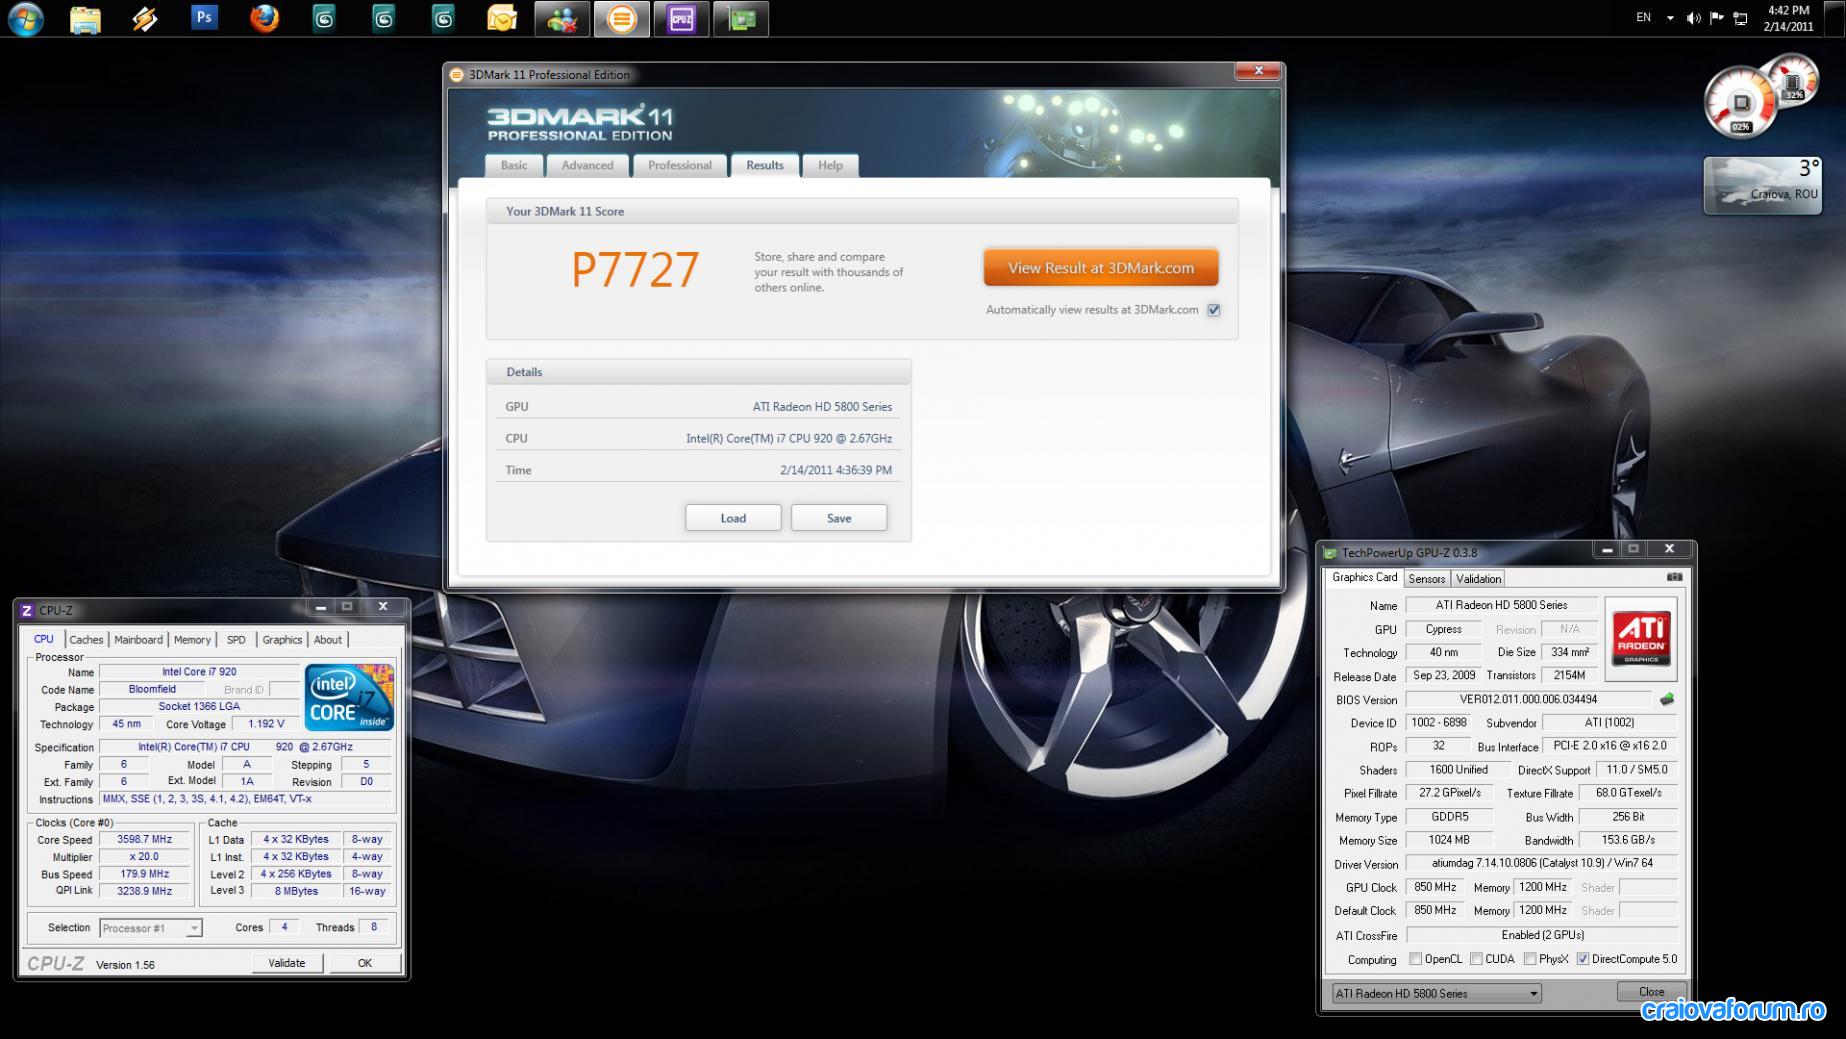Show hidden tray icons arrow
This screenshot has width=1846, height=1039.
click(1670, 18)
